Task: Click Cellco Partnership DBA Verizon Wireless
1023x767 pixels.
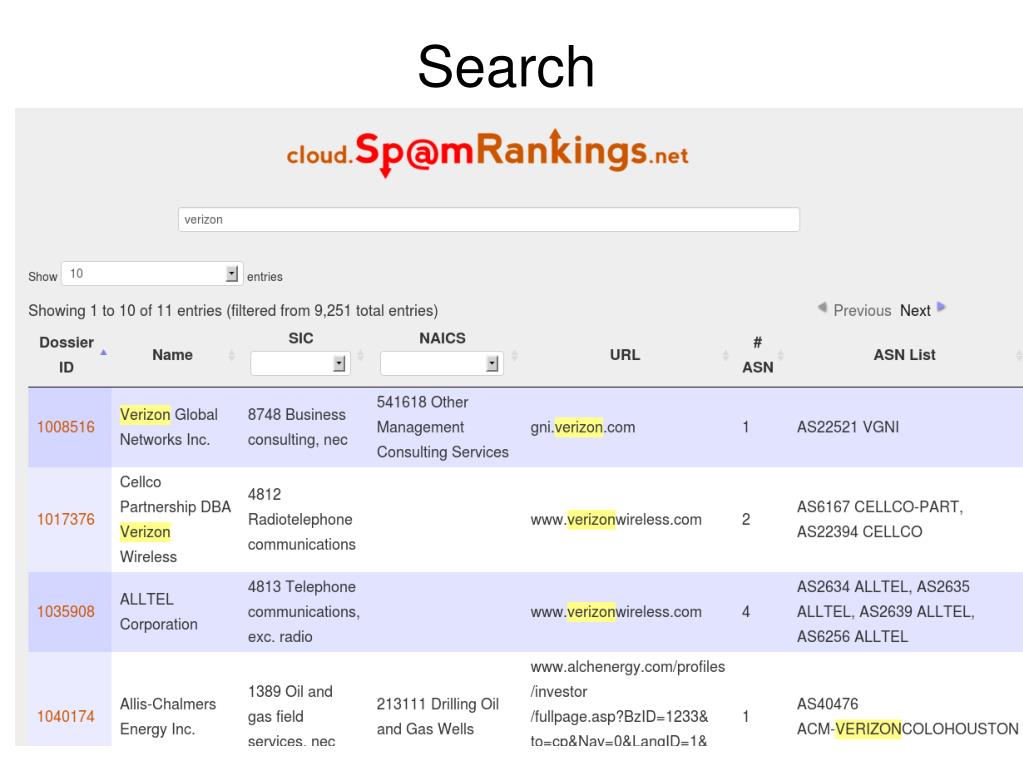Action: [176, 519]
